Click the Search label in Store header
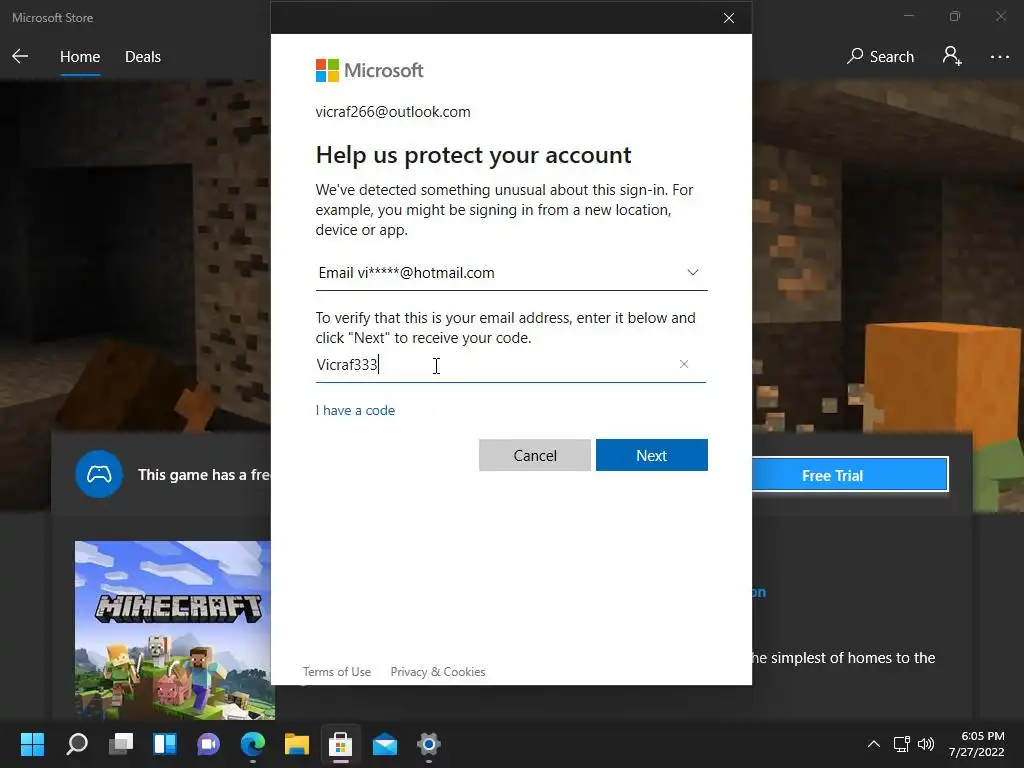The image size is (1024, 768). (x=891, y=57)
